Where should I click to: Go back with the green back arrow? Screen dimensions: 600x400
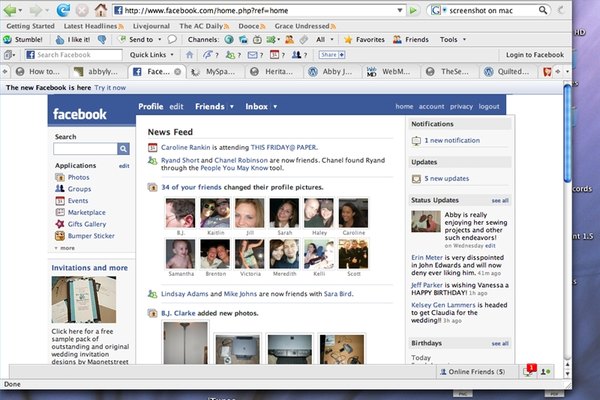[x=10, y=10]
